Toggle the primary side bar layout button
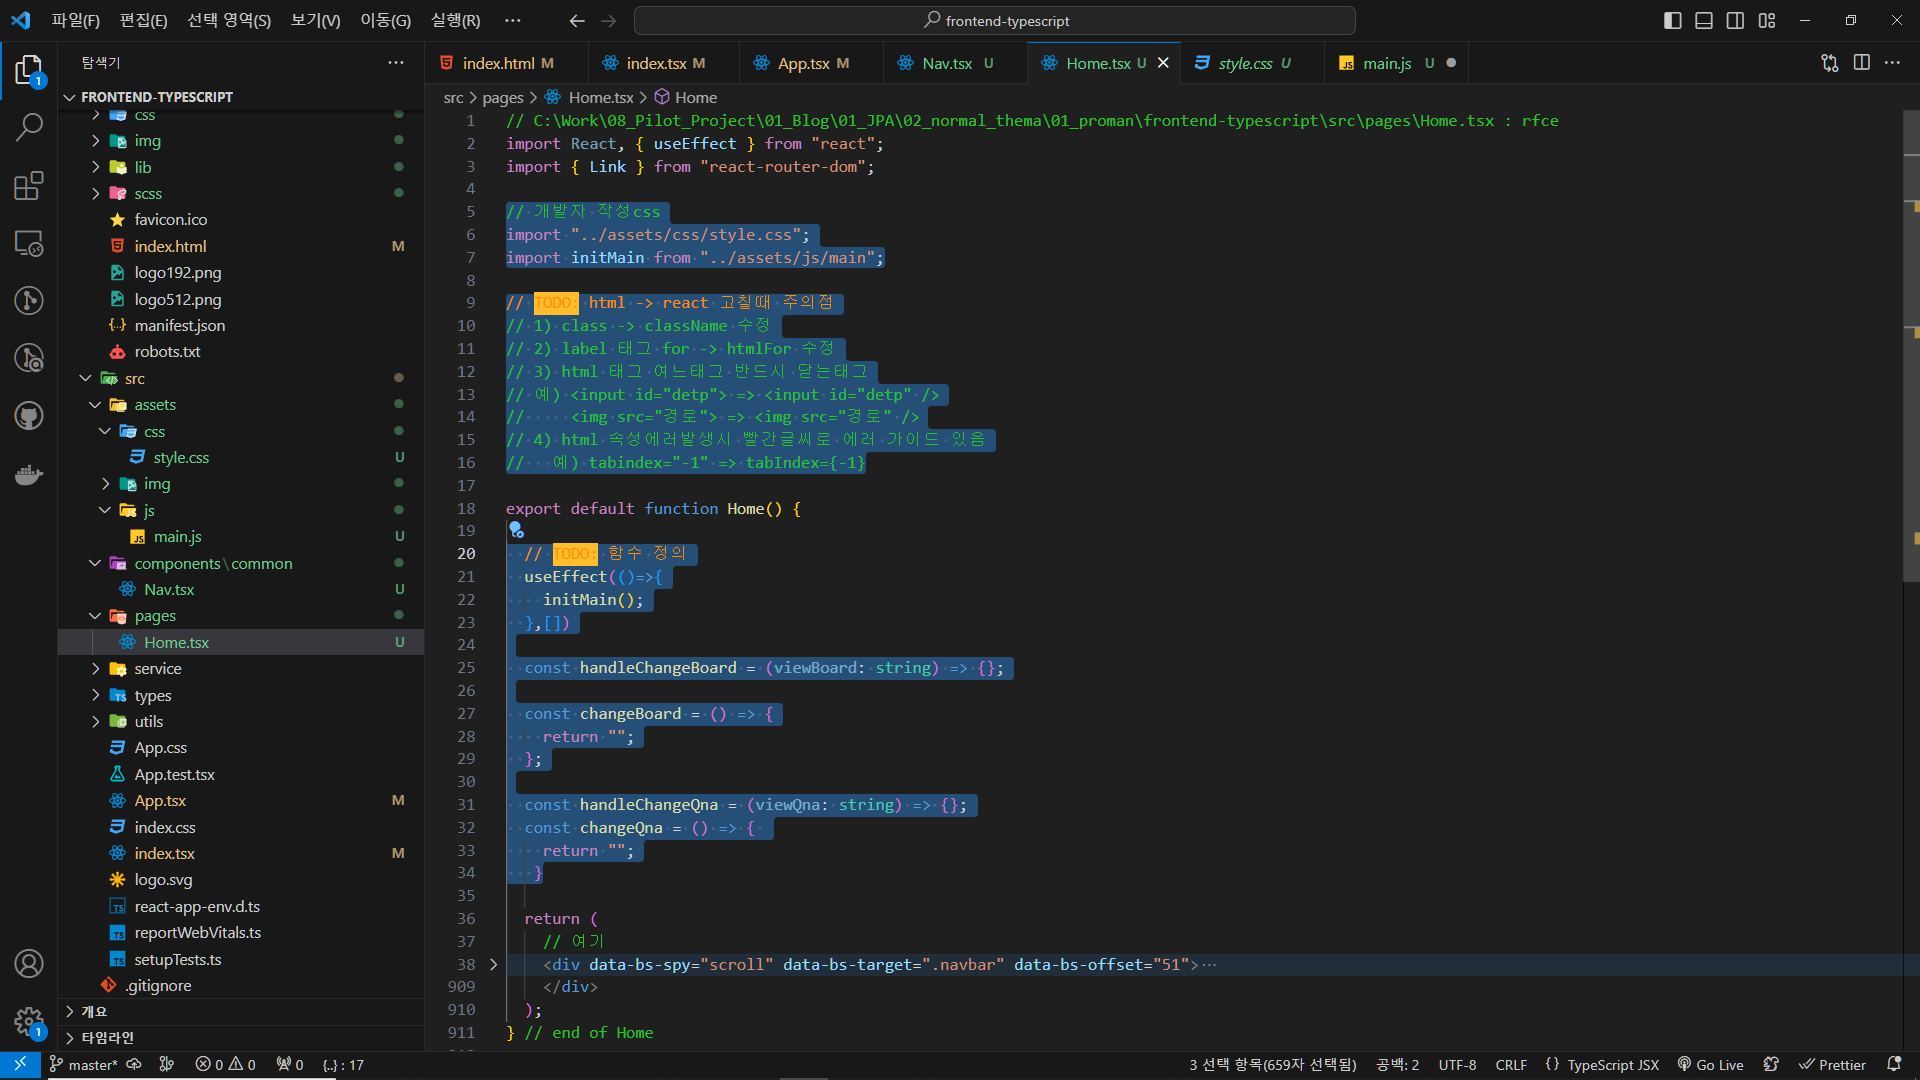 pyautogui.click(x=1672, y=21)
